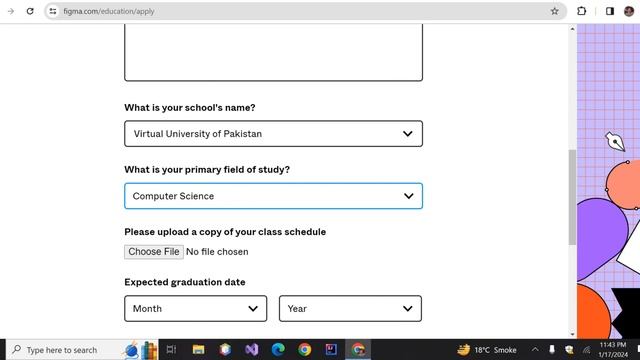Open the graduation Month dropdown
Screen dimensions: 640x360
pos(196,309)
